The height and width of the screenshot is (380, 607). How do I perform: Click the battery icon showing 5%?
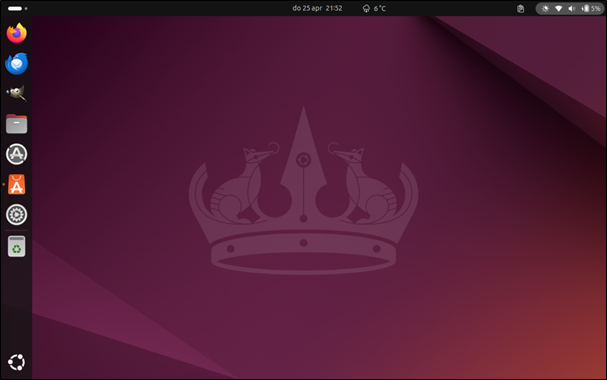pyautogui.click(x=591, y=9)
